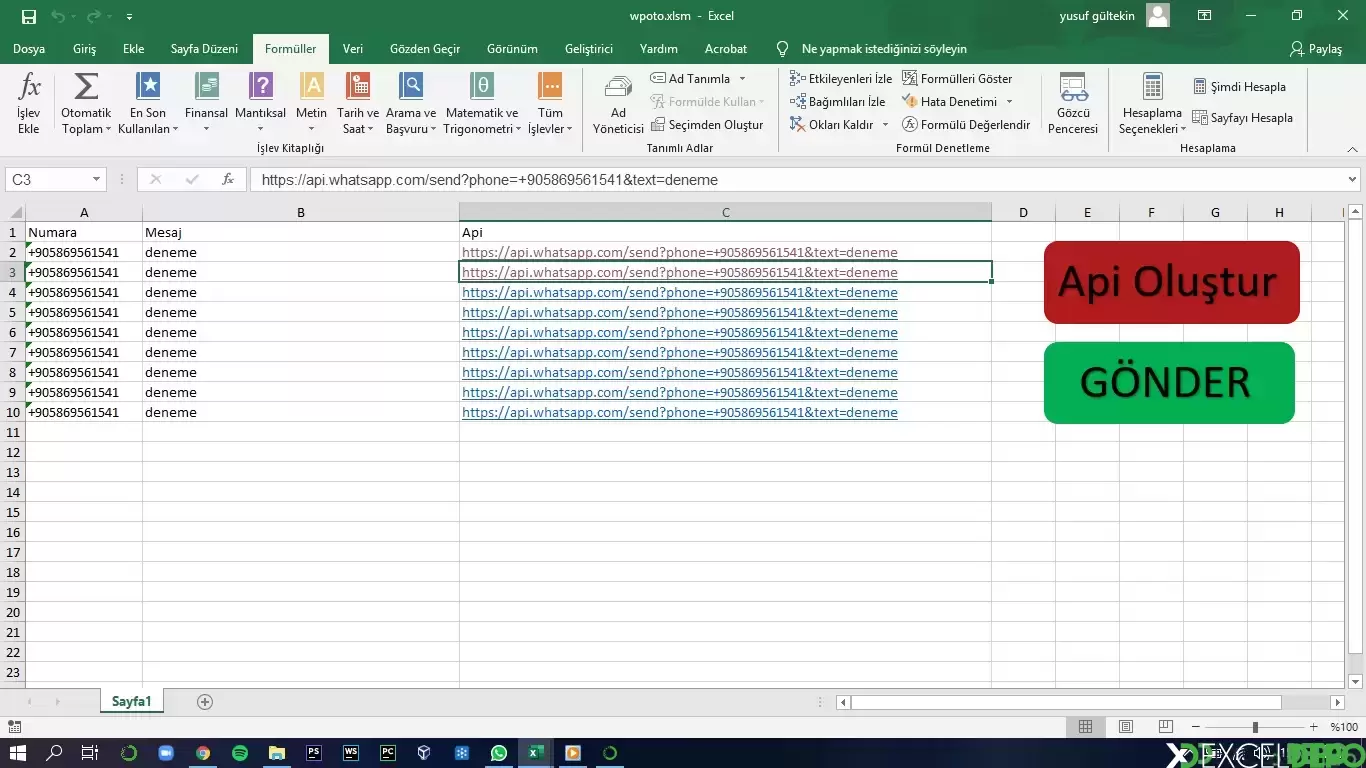This screenshot has height=768, width=1366.
Task: Open the Windows Start menu
Action: point(18,753)
